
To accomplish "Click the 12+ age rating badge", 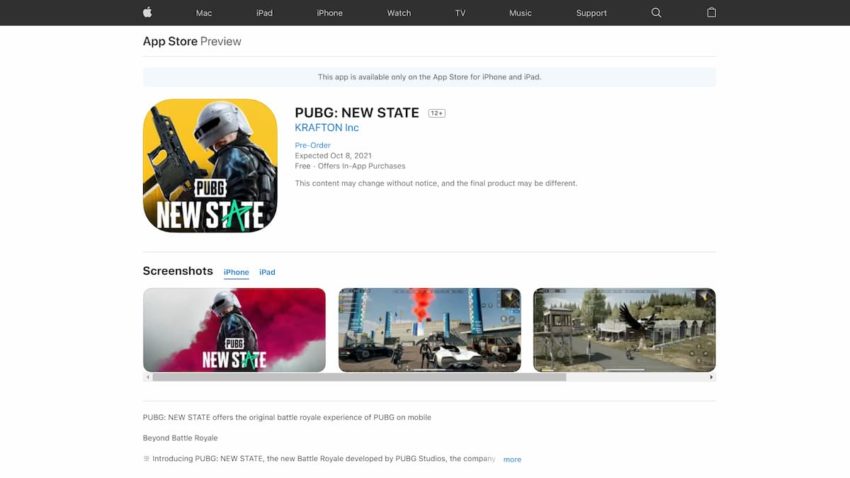I will [437, 113].
